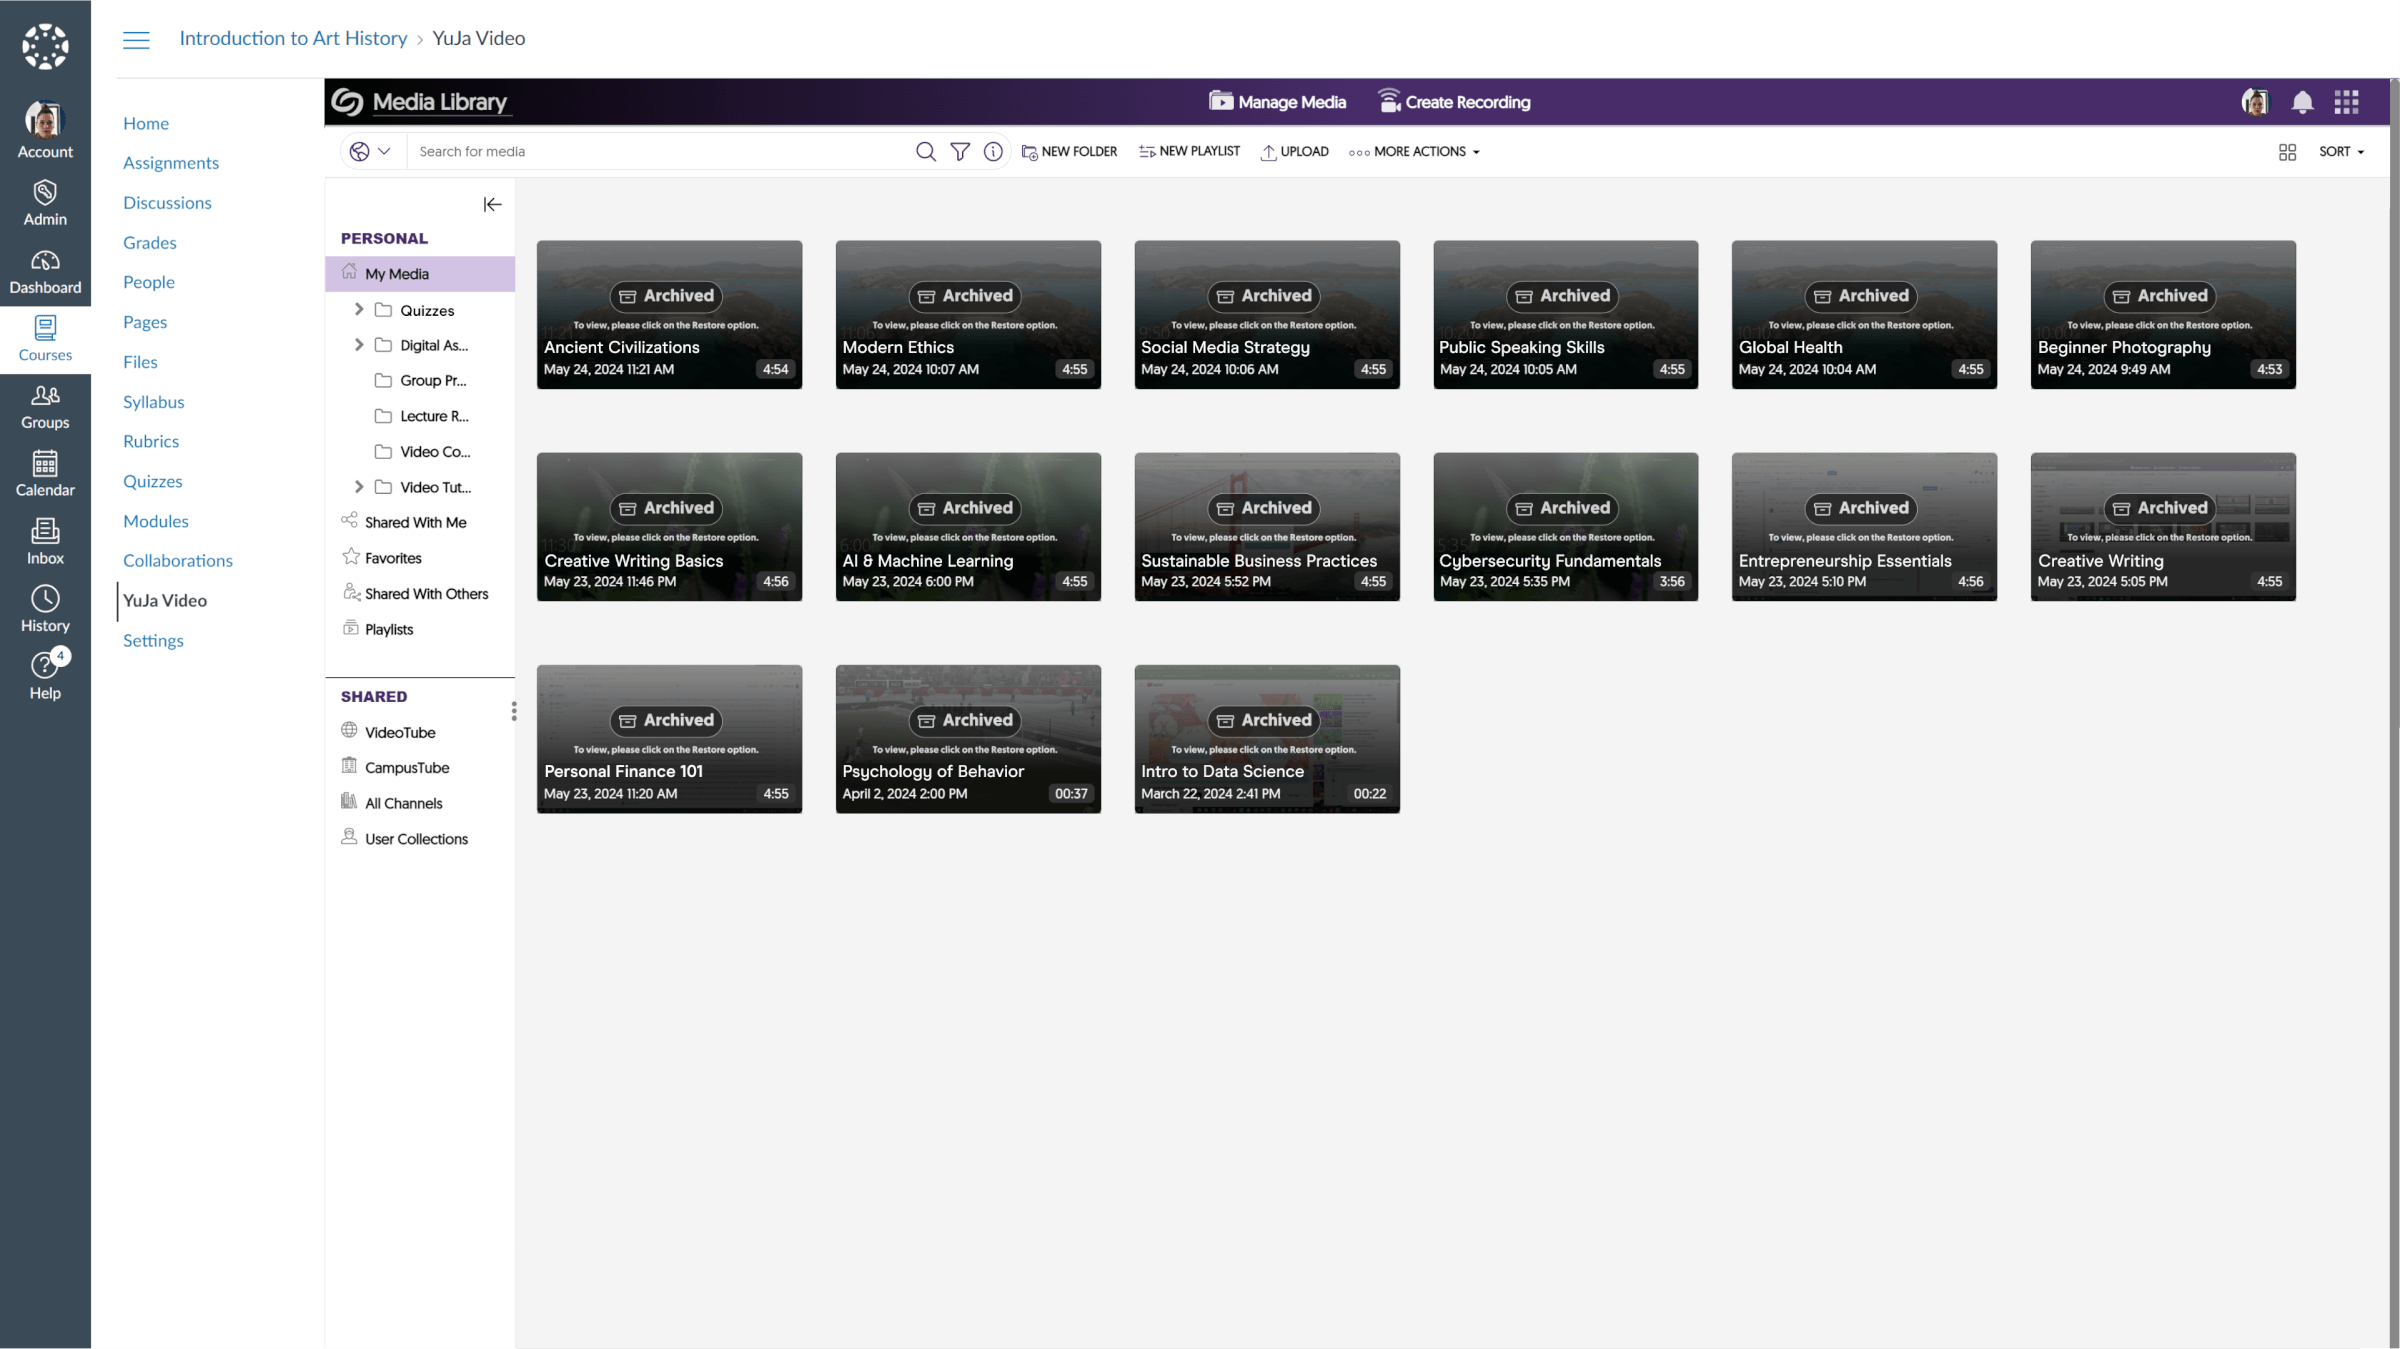
Task: Open Shared With Others
Action: coord(415,593)
